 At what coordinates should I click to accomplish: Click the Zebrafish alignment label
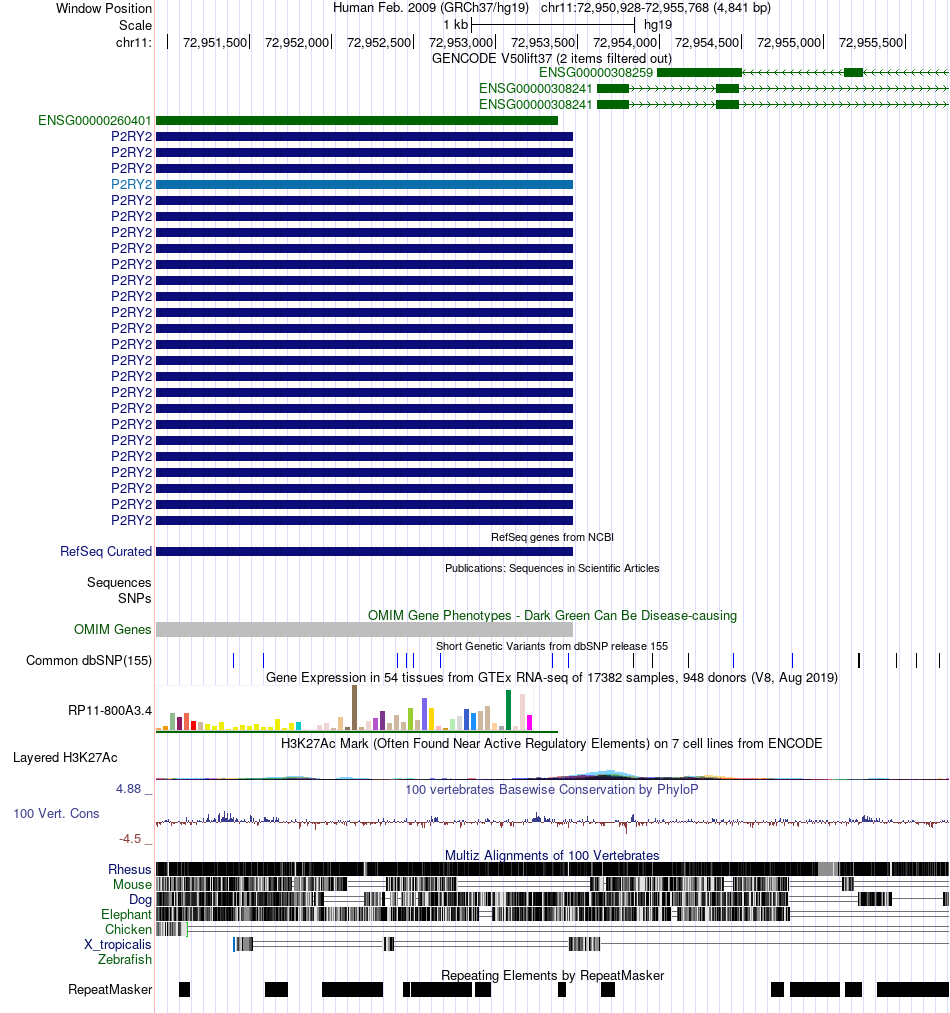click(x=125, y=959)
